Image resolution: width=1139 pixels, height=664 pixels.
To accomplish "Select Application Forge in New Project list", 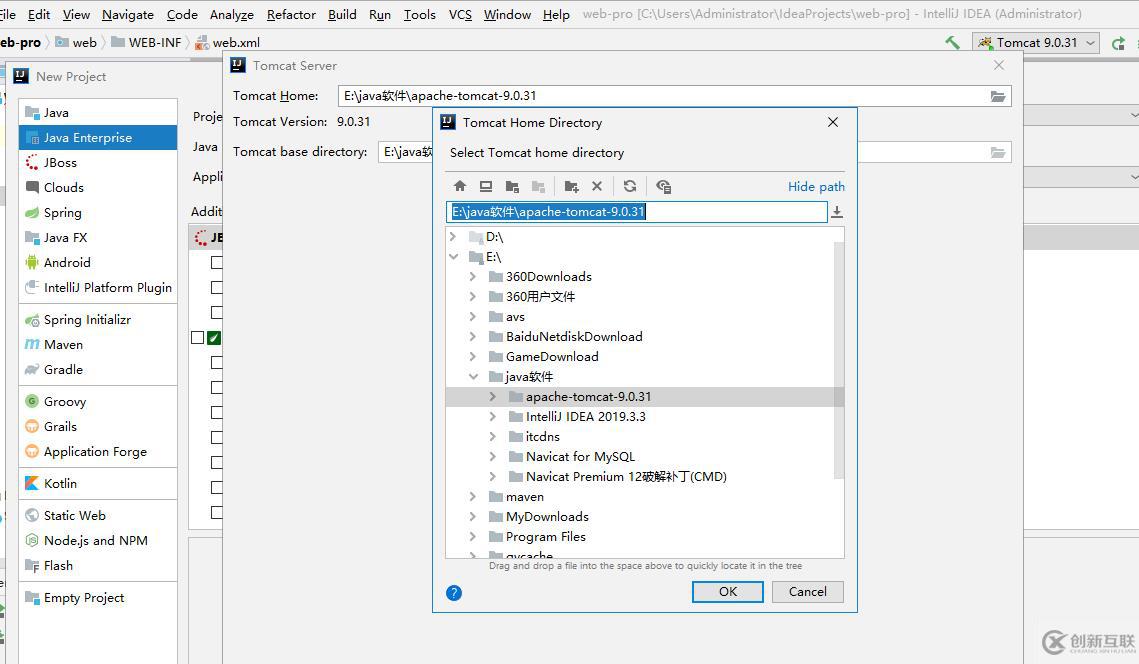I will pos(98,452).
